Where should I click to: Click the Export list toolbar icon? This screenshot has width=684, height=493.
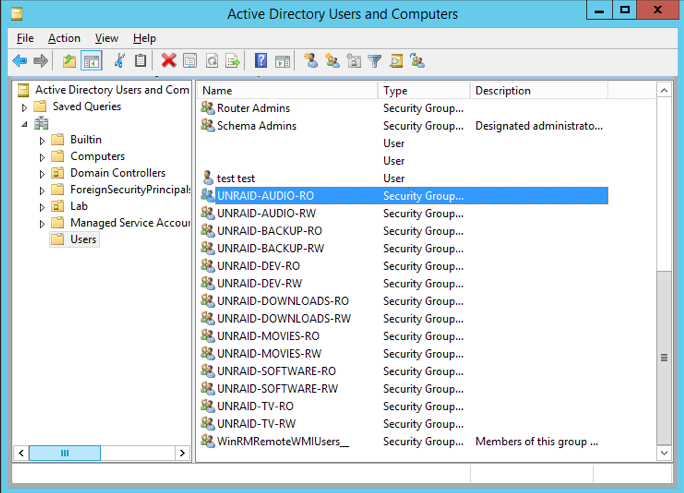tap(233, 61)
